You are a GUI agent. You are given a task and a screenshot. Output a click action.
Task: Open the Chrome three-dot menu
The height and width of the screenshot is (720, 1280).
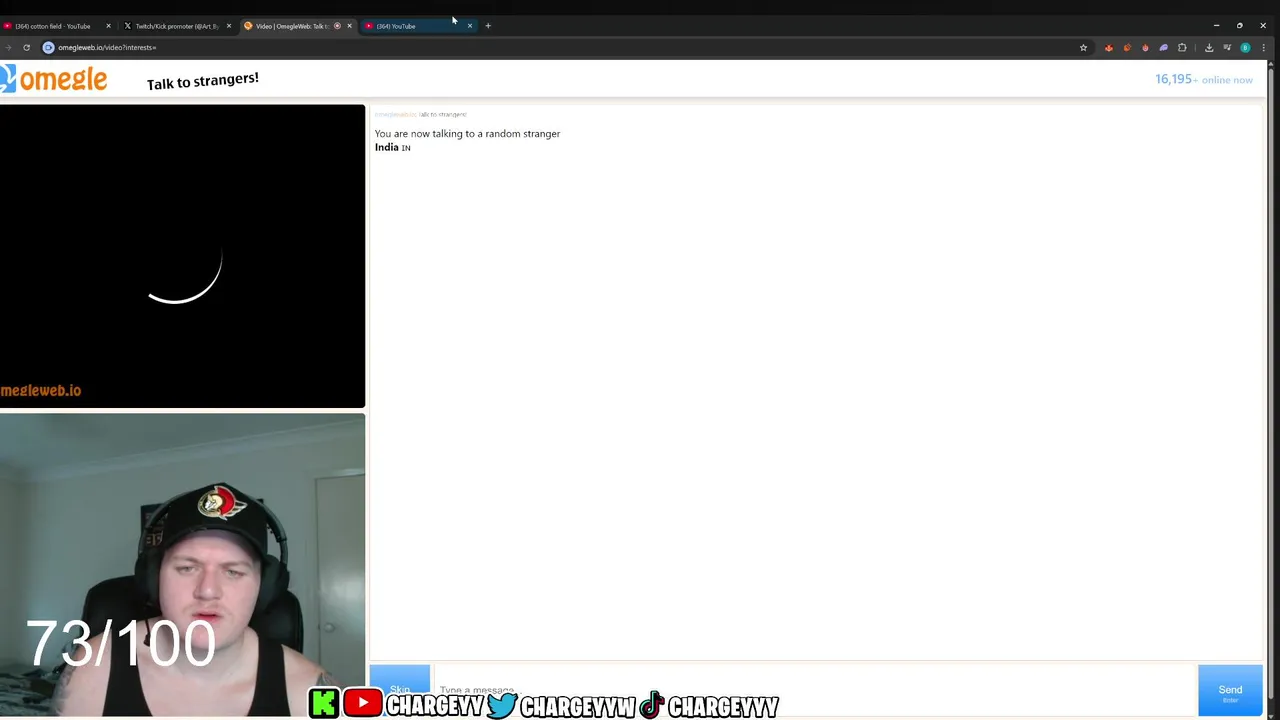[1264, 47]
